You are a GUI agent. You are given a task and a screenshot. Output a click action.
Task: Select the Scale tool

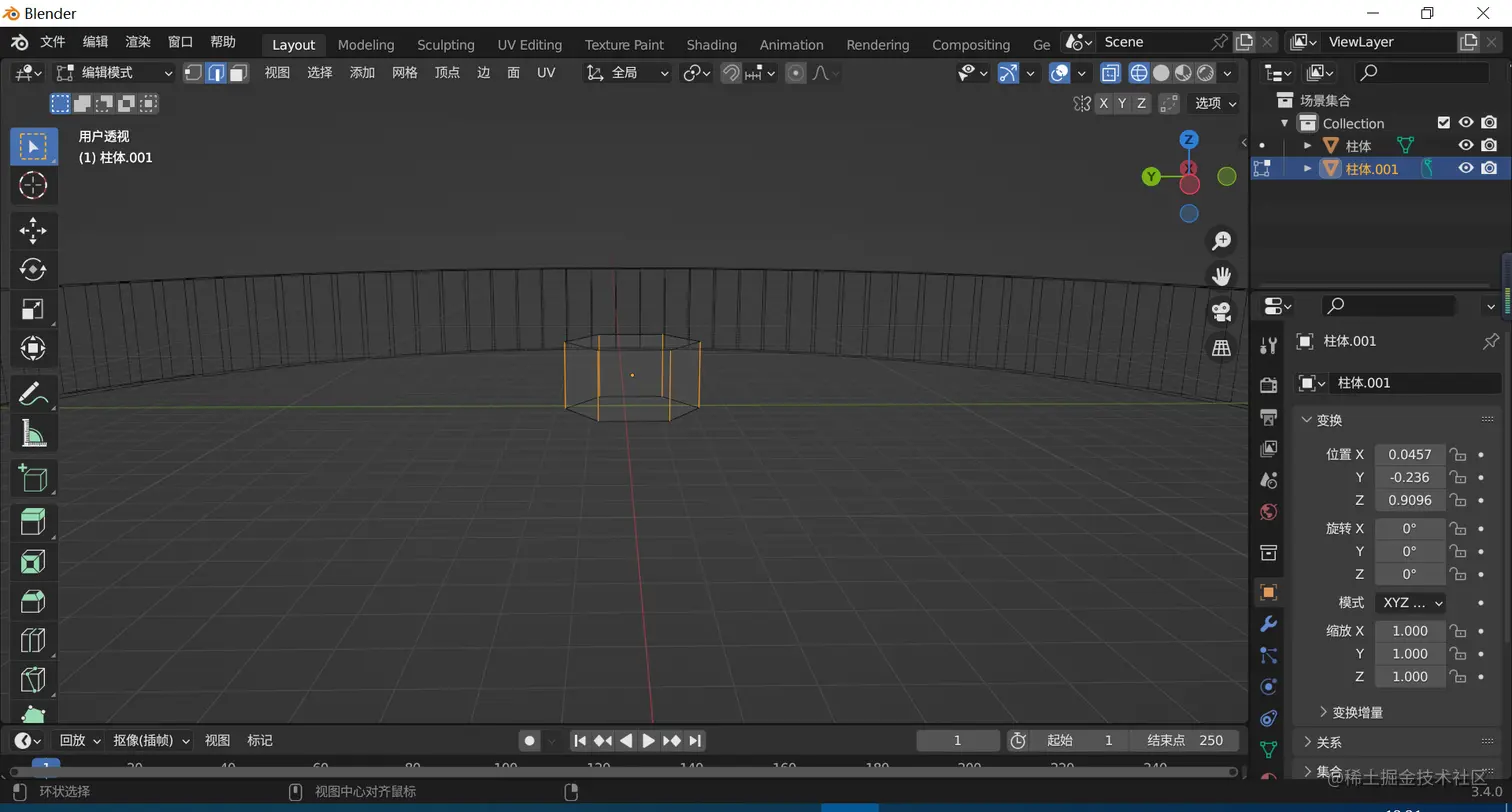point(33,309)
